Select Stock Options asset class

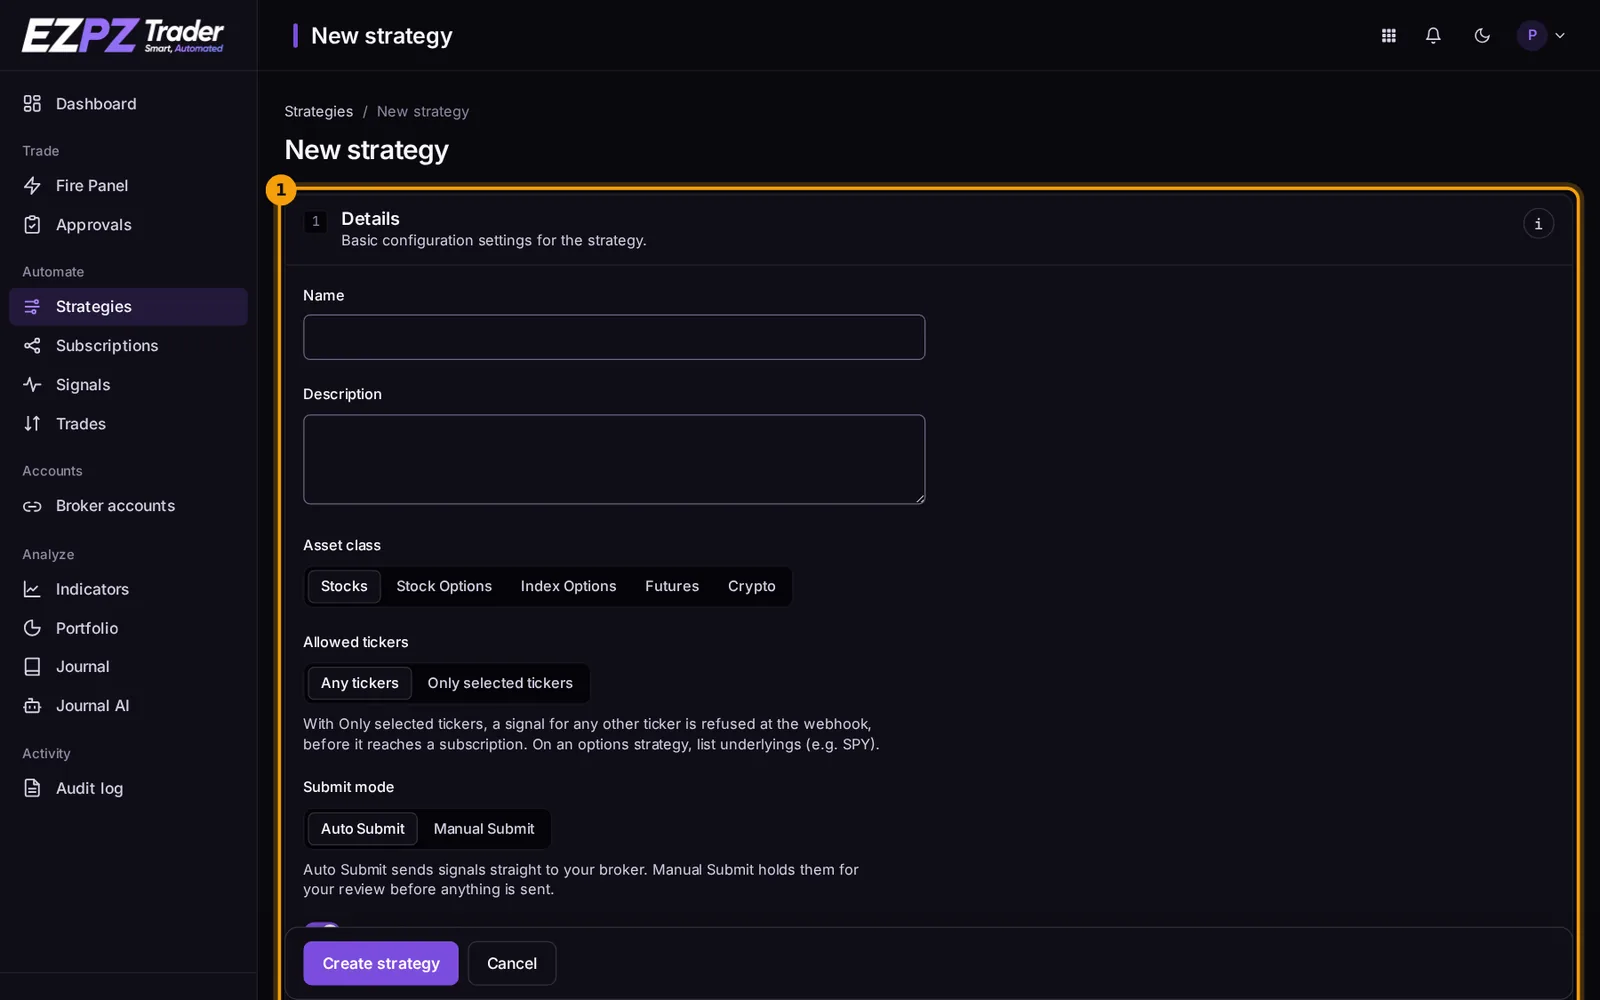point(444,587)
